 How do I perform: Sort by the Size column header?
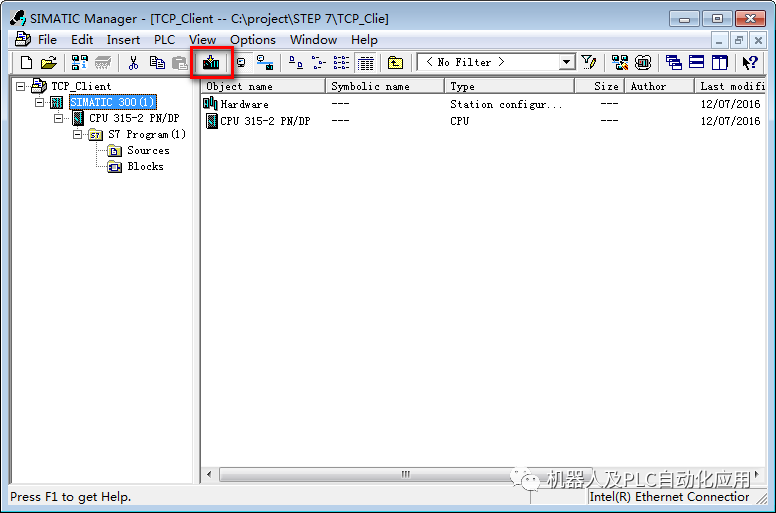(600, 86)
